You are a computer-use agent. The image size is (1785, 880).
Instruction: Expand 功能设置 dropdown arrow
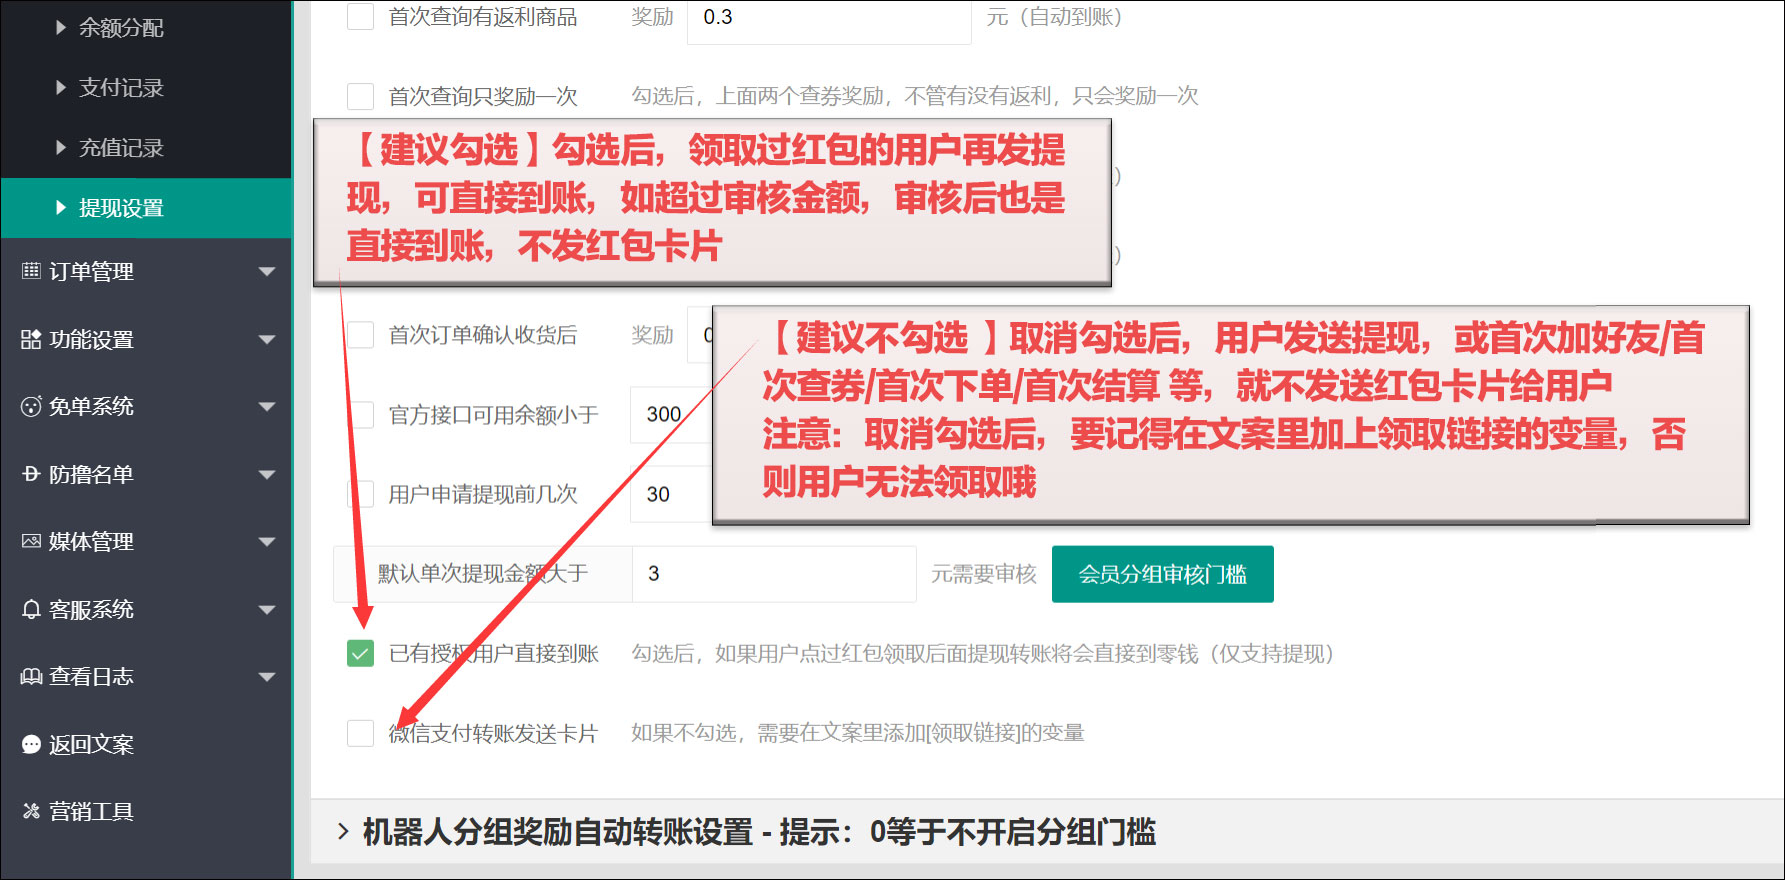(x=267, y=340)
